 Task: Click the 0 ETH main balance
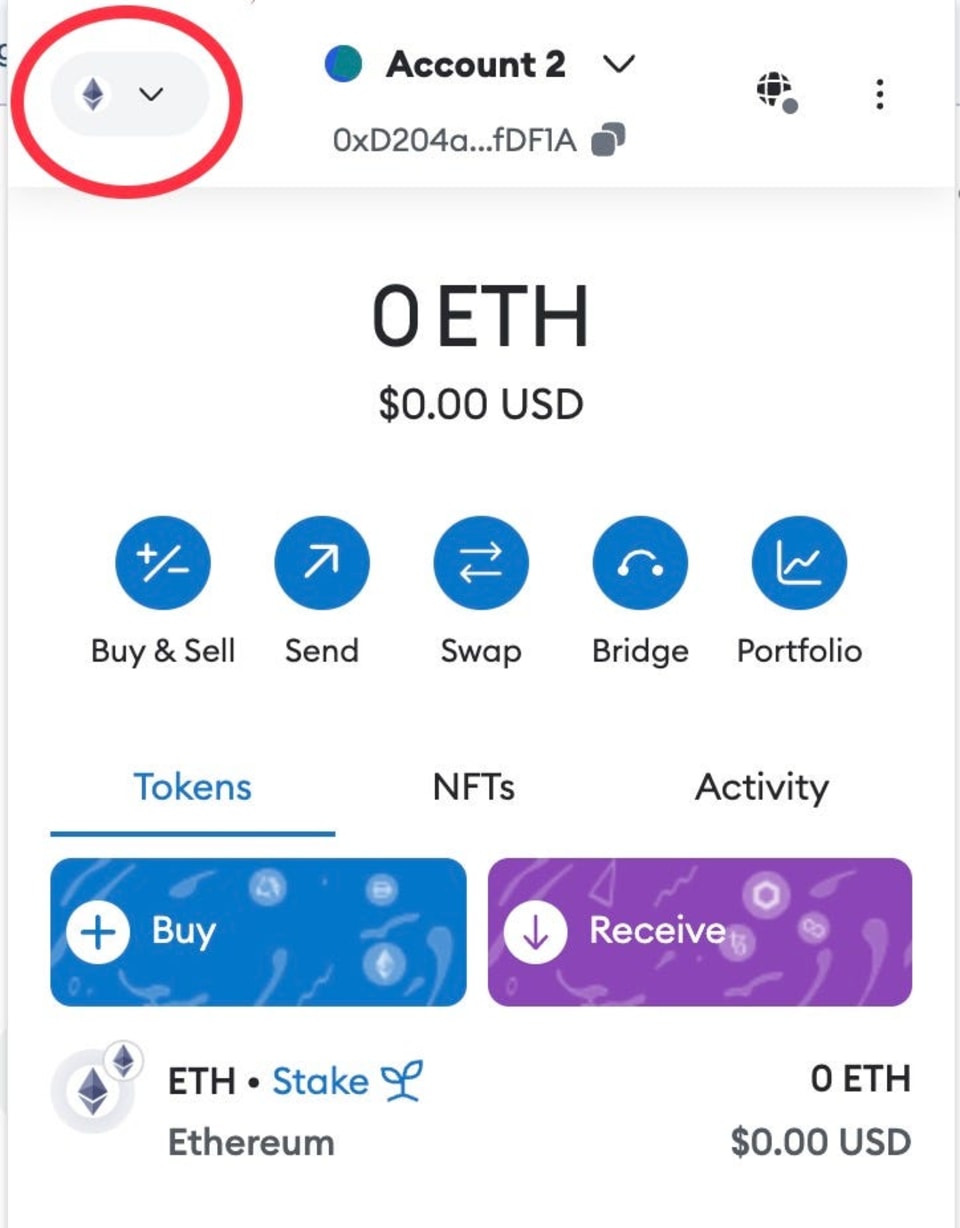coord(480,316)
